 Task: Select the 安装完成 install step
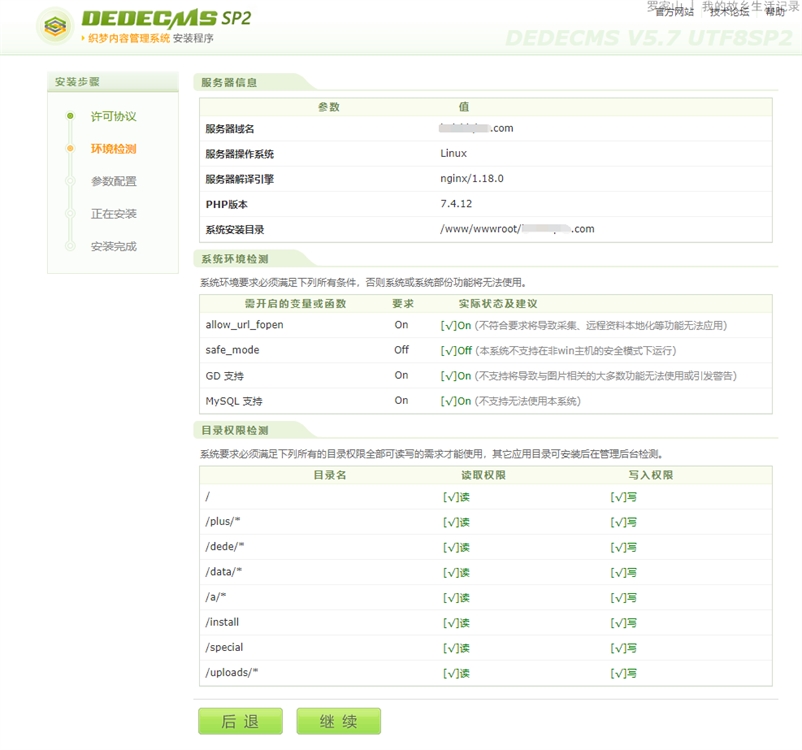pos(114,247)
